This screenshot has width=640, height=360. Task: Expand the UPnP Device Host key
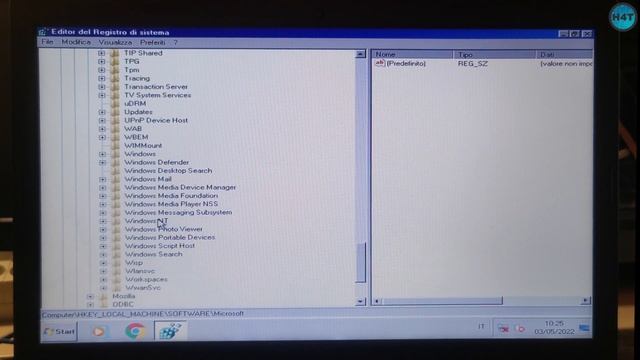coord(102,120)
